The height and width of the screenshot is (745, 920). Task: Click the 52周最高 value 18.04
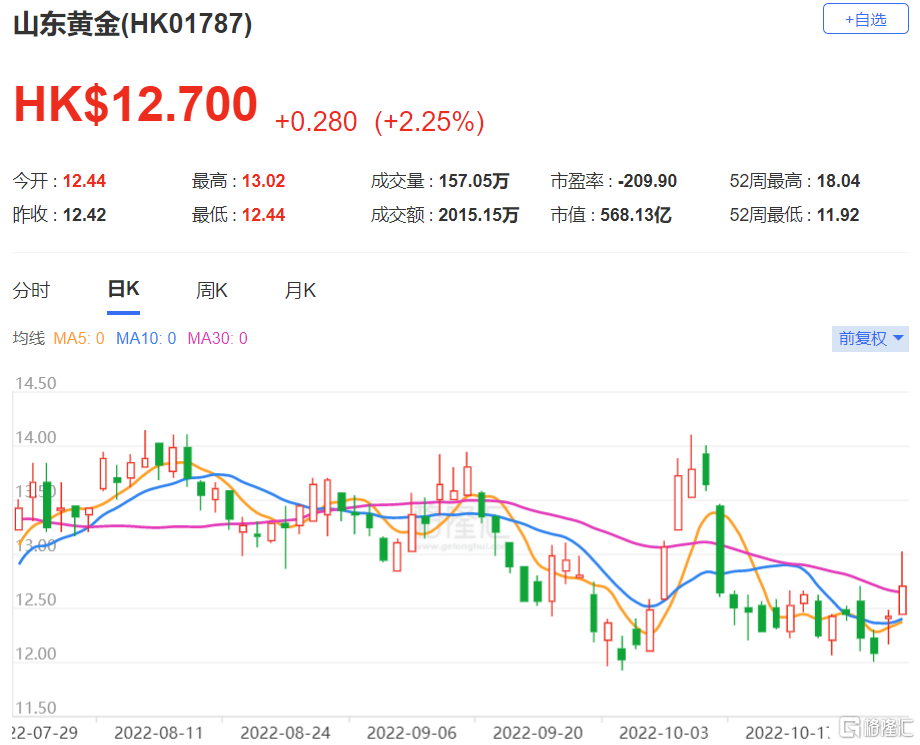pyautogui.click(x=838, y=181)
